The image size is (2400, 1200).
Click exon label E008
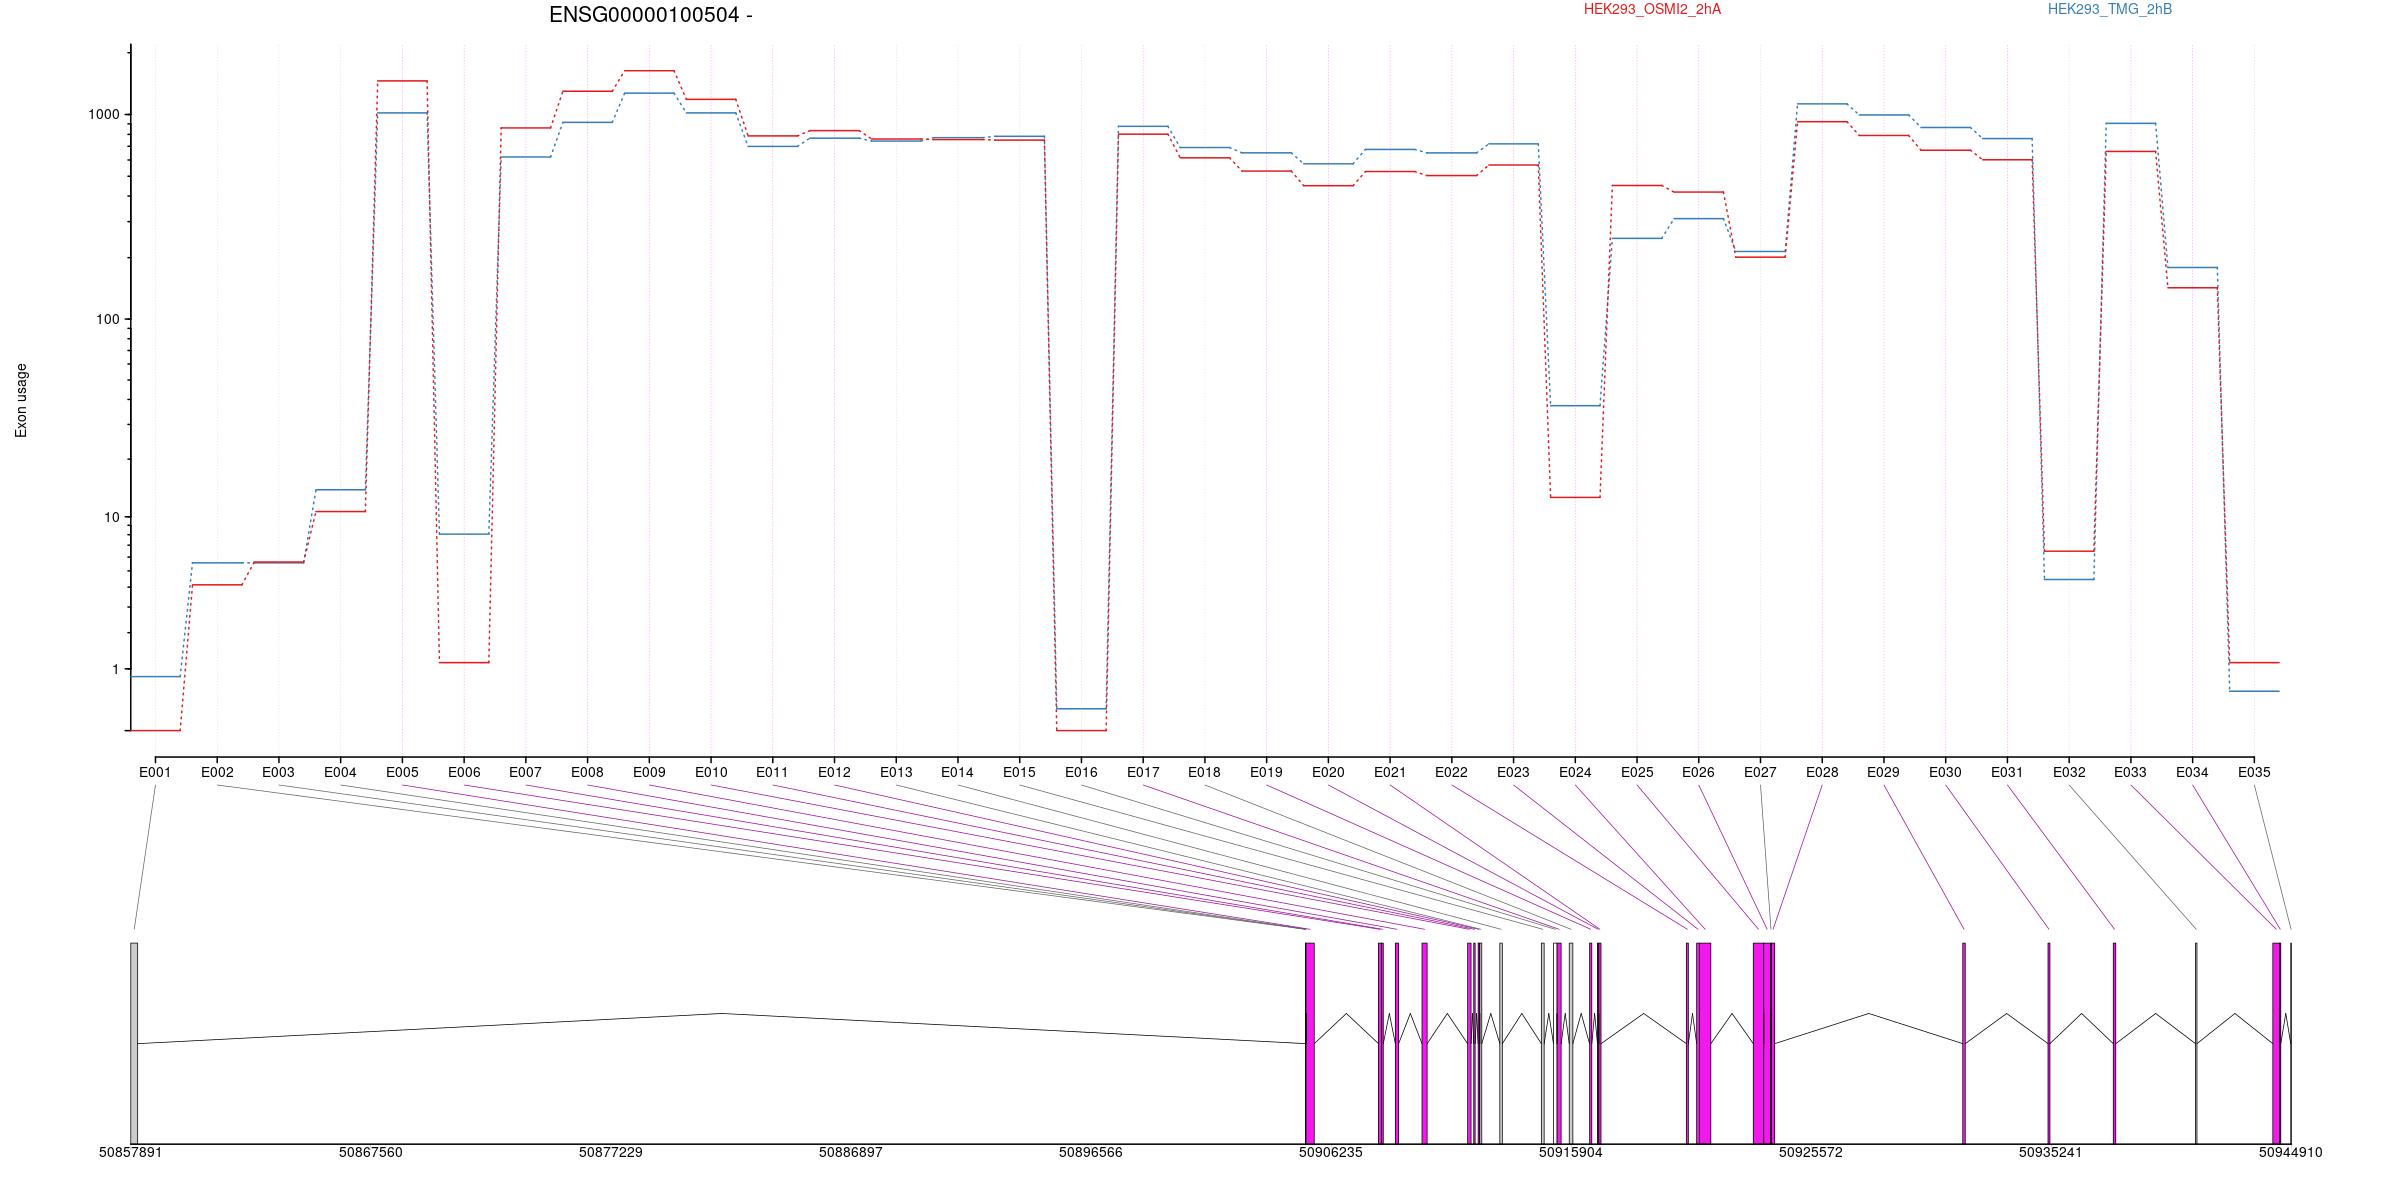click(x=587, y=772)
